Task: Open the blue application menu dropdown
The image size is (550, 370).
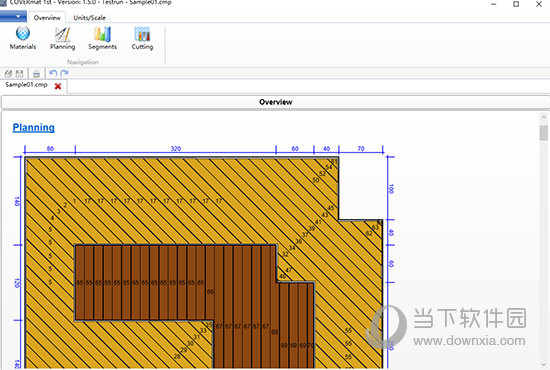Action: 13,16
